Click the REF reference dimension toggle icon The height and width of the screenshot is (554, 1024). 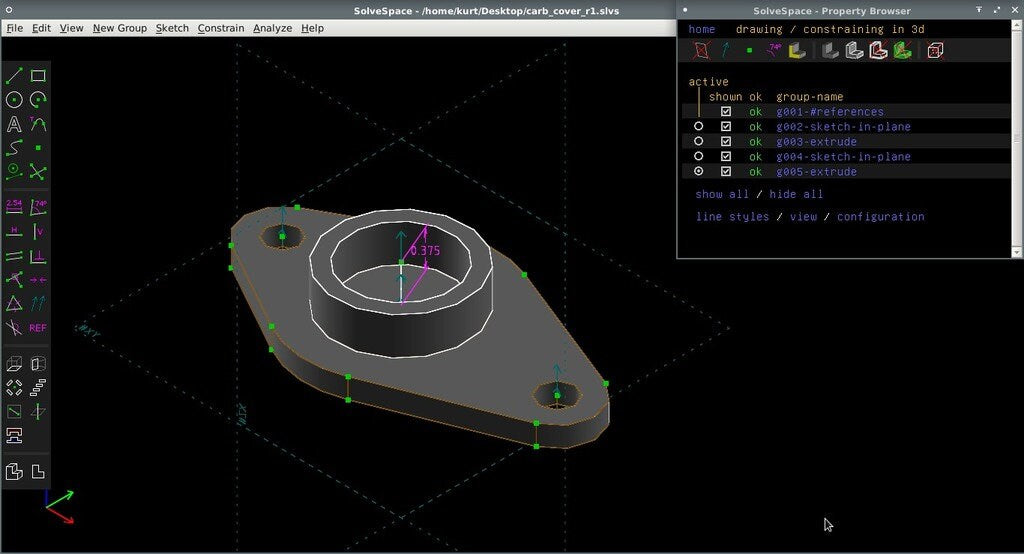click(38, 328)
